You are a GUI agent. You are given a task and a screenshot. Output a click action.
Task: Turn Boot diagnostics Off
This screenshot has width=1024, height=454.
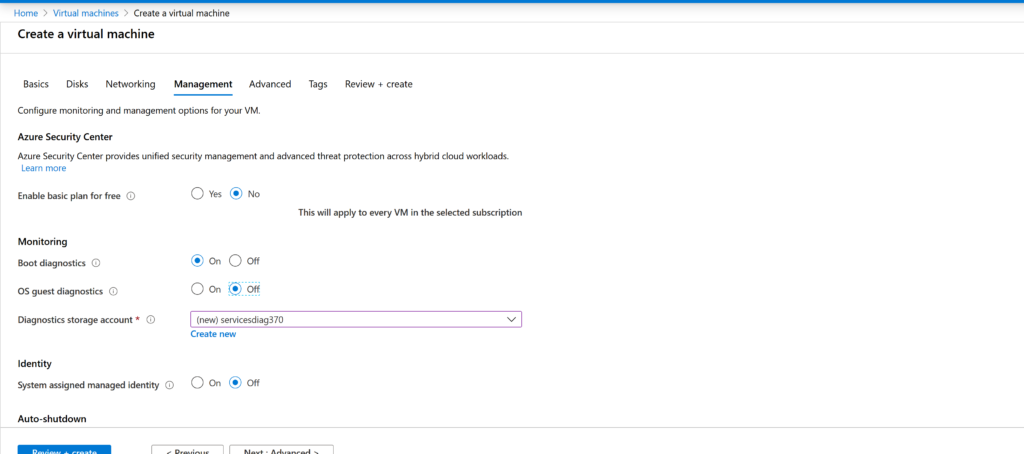[x=236, y=261]
